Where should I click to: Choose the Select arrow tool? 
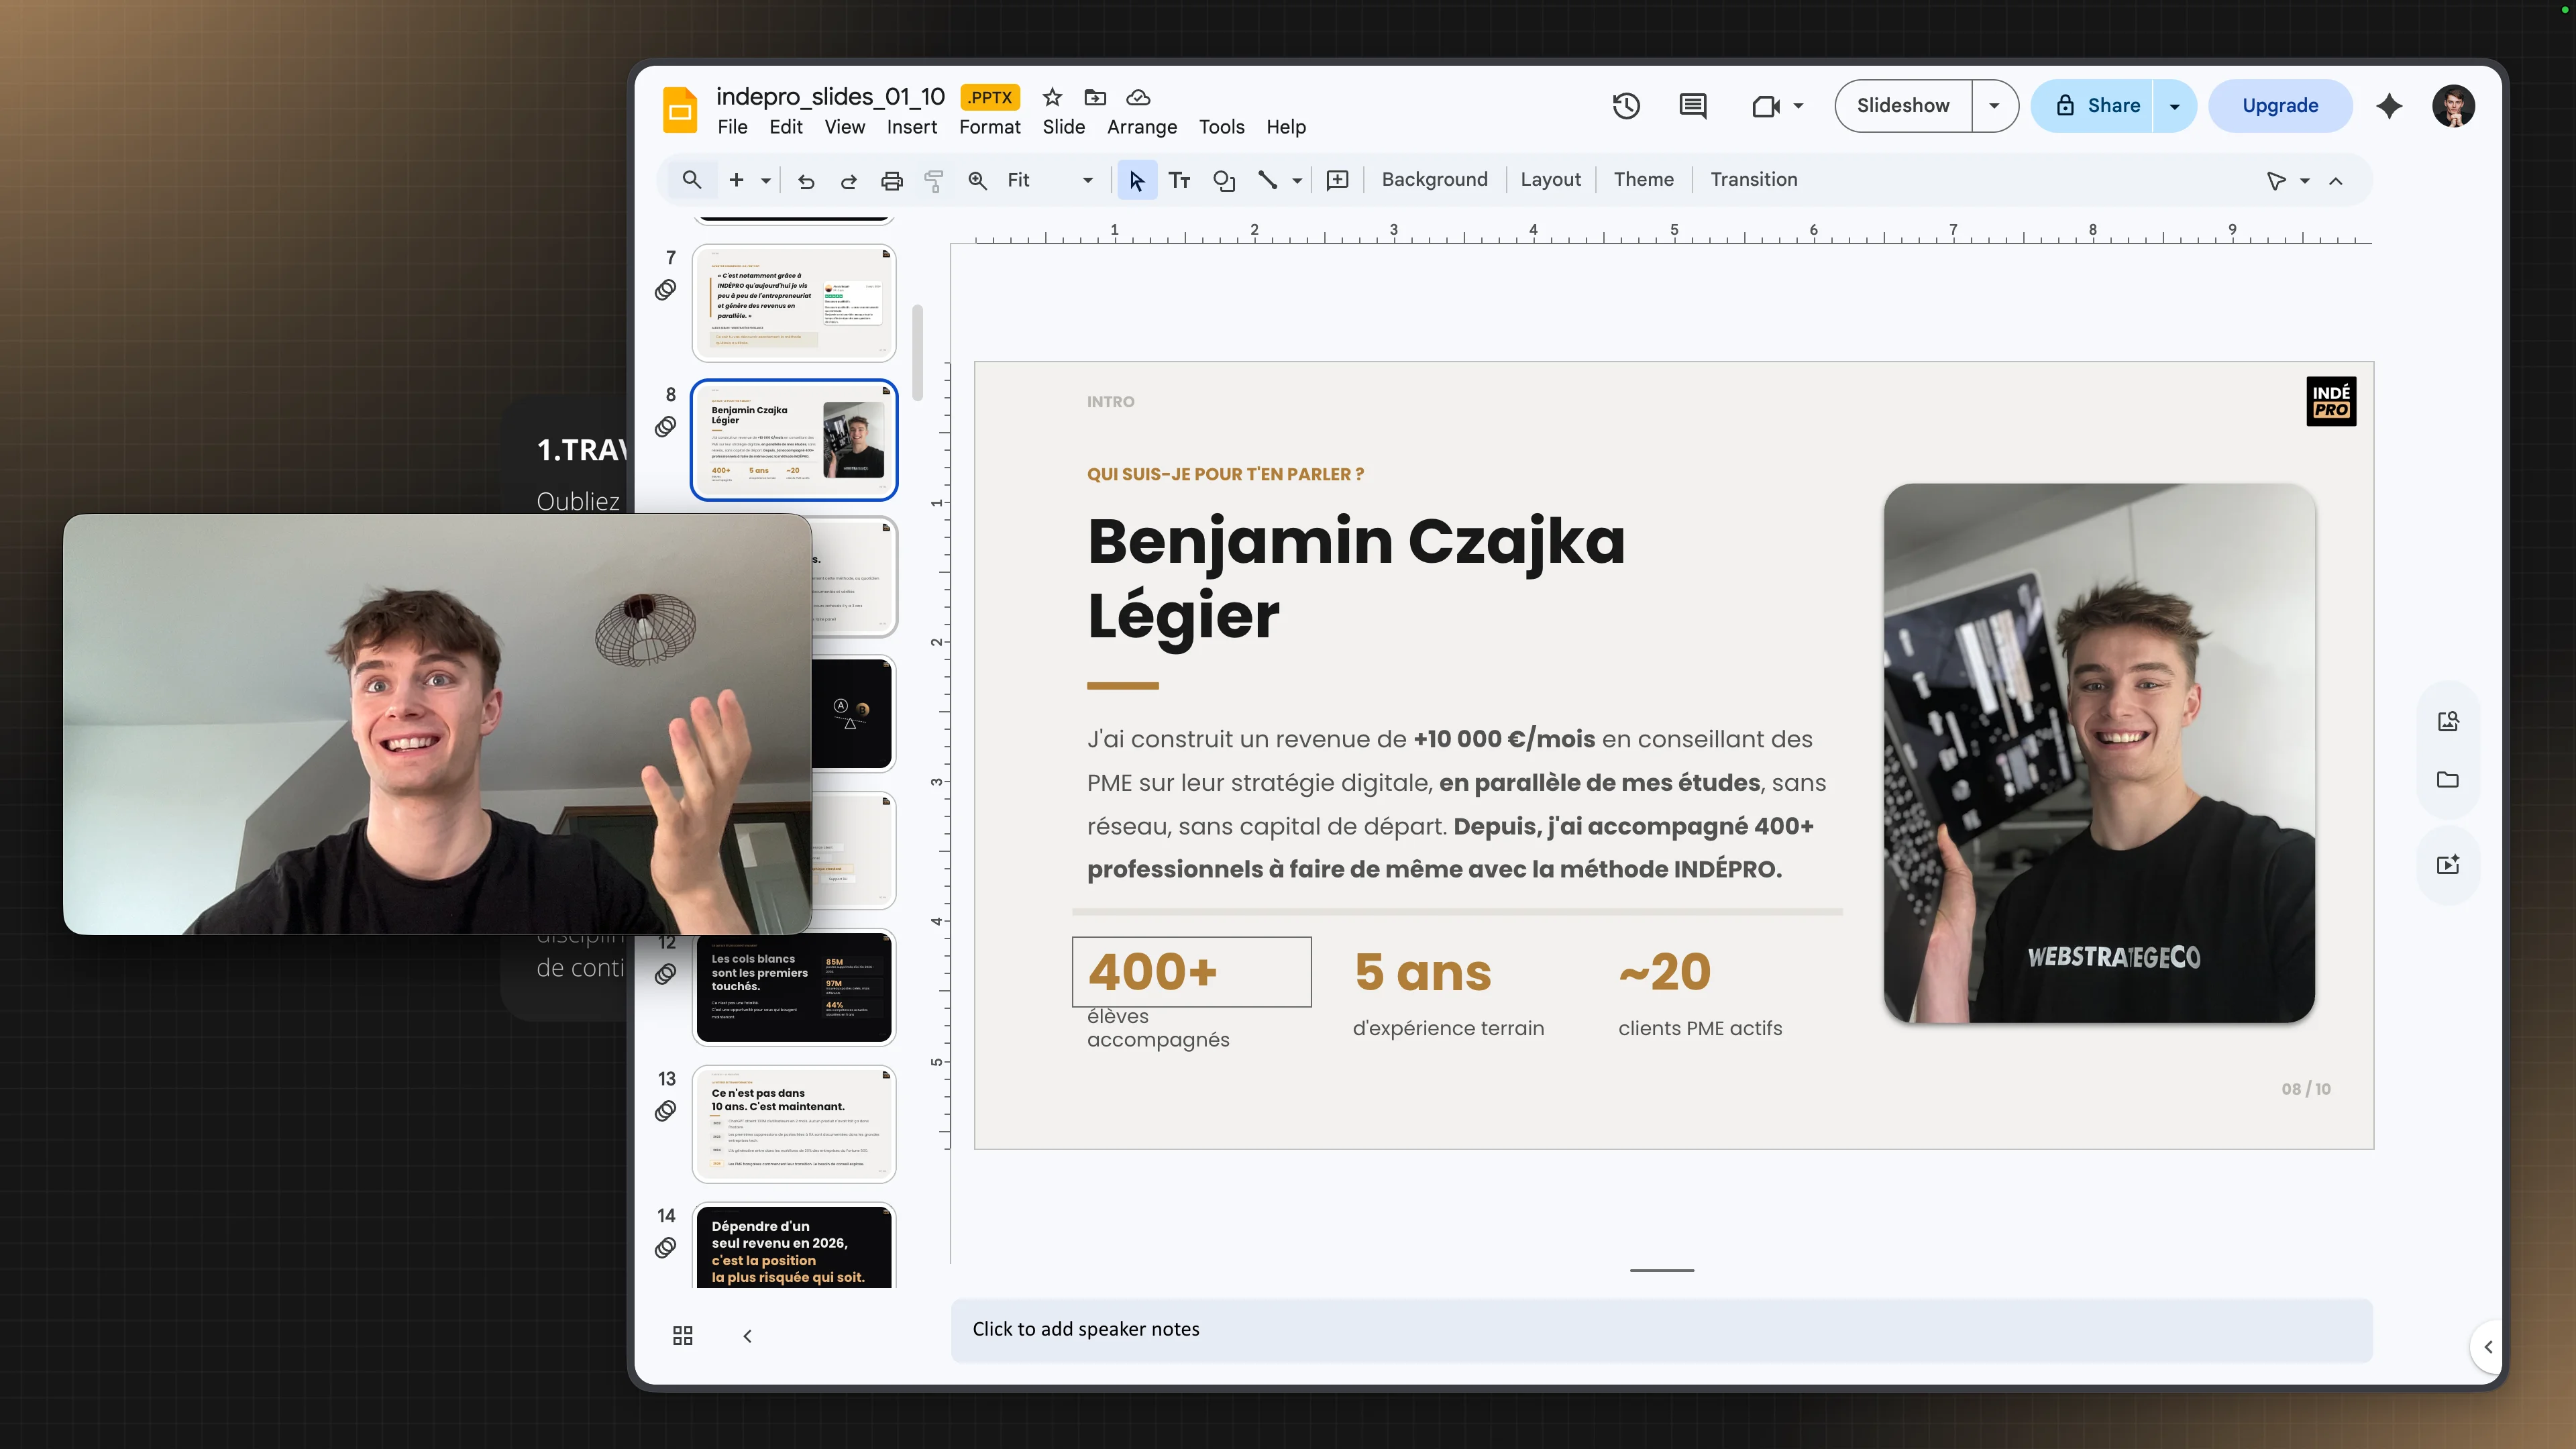coord(1137,180)
